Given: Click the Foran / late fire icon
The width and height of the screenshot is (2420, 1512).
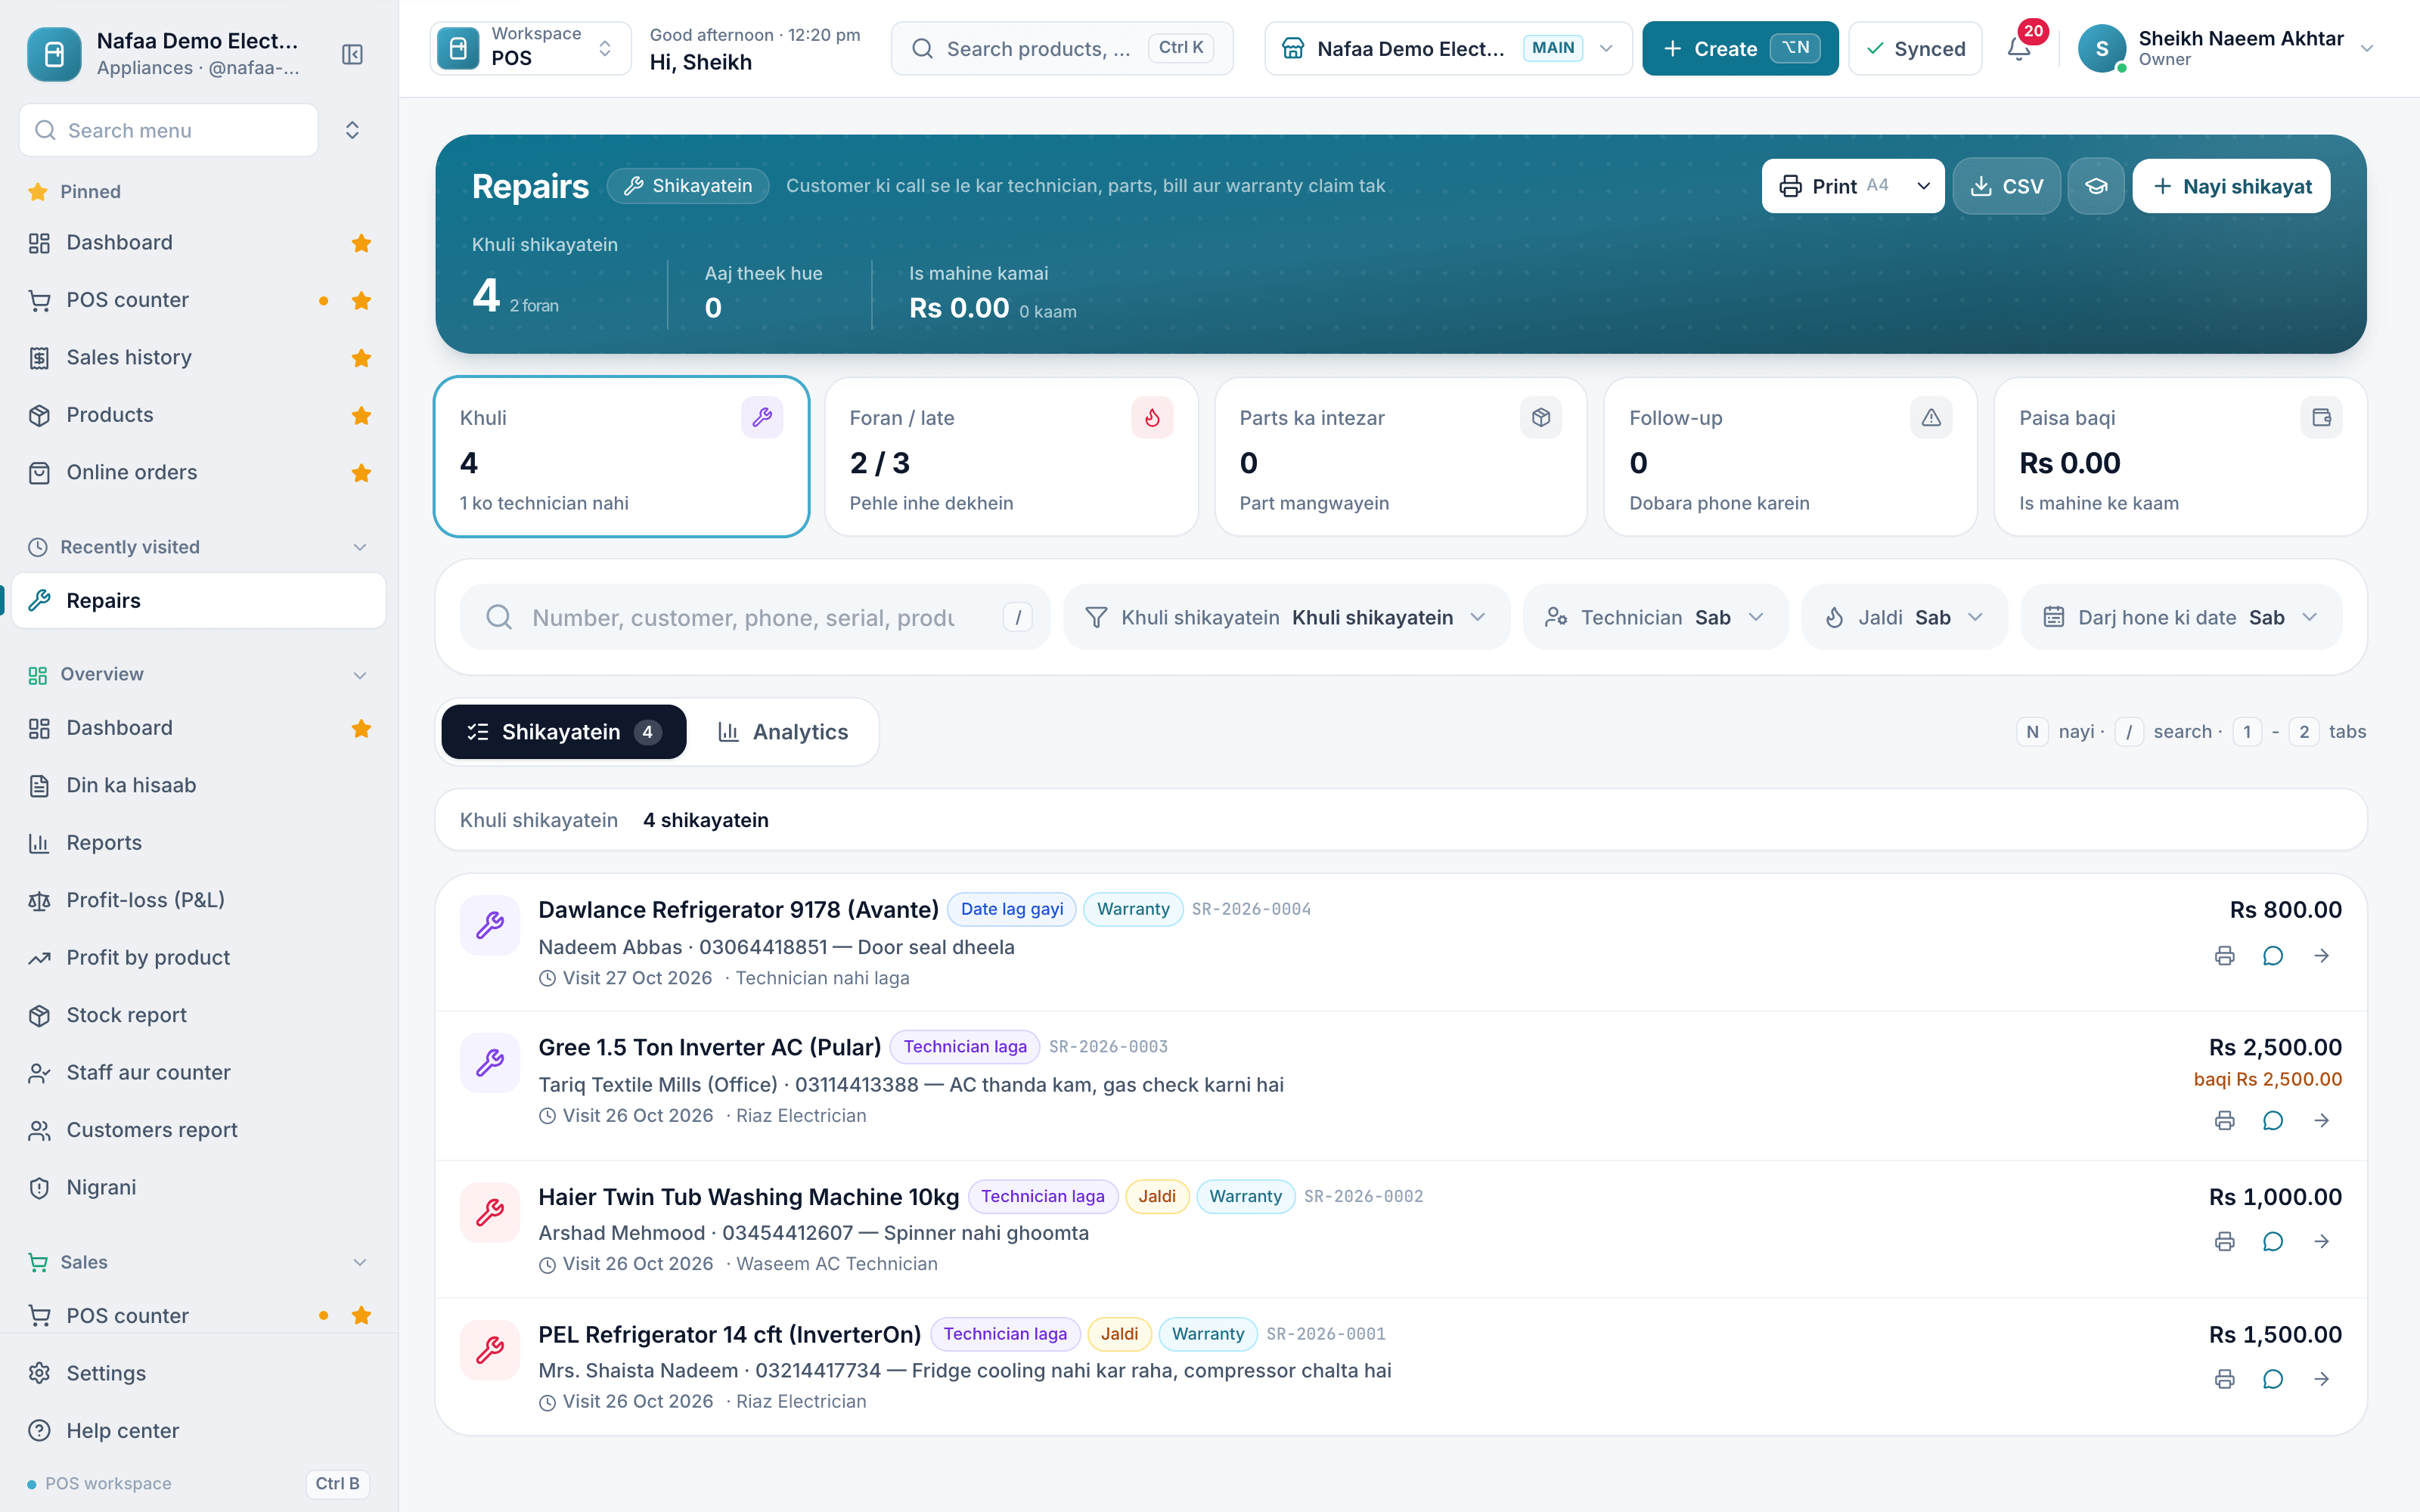Looking at the screenshot, I should 1152,418.
